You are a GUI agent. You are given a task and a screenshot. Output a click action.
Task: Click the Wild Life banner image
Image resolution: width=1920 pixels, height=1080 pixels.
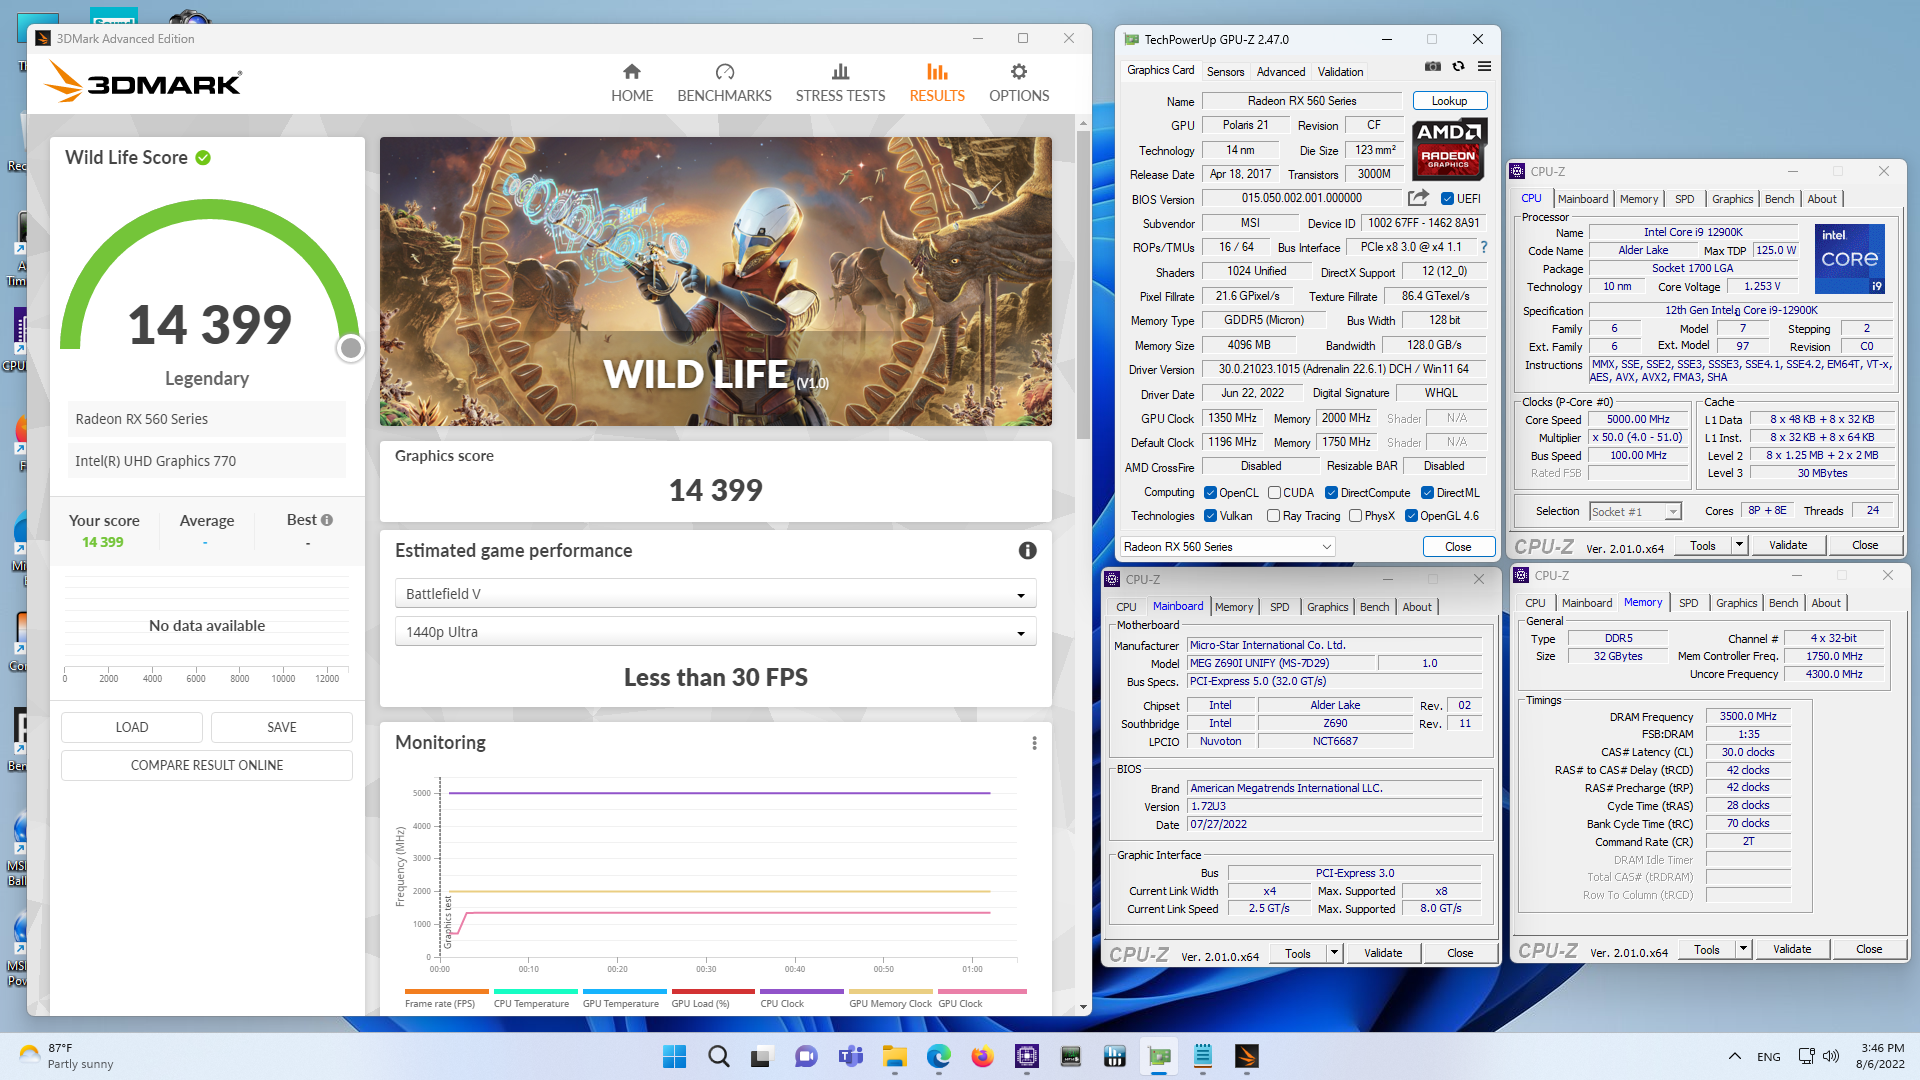[x=715, y=282]
